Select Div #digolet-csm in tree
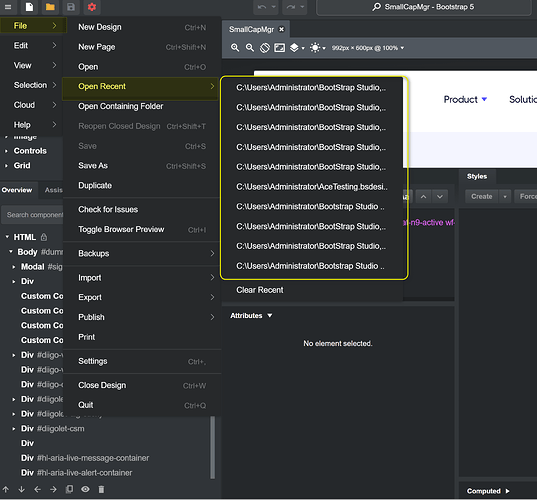This screenshot has width=537, height=500. coord(52,429)
